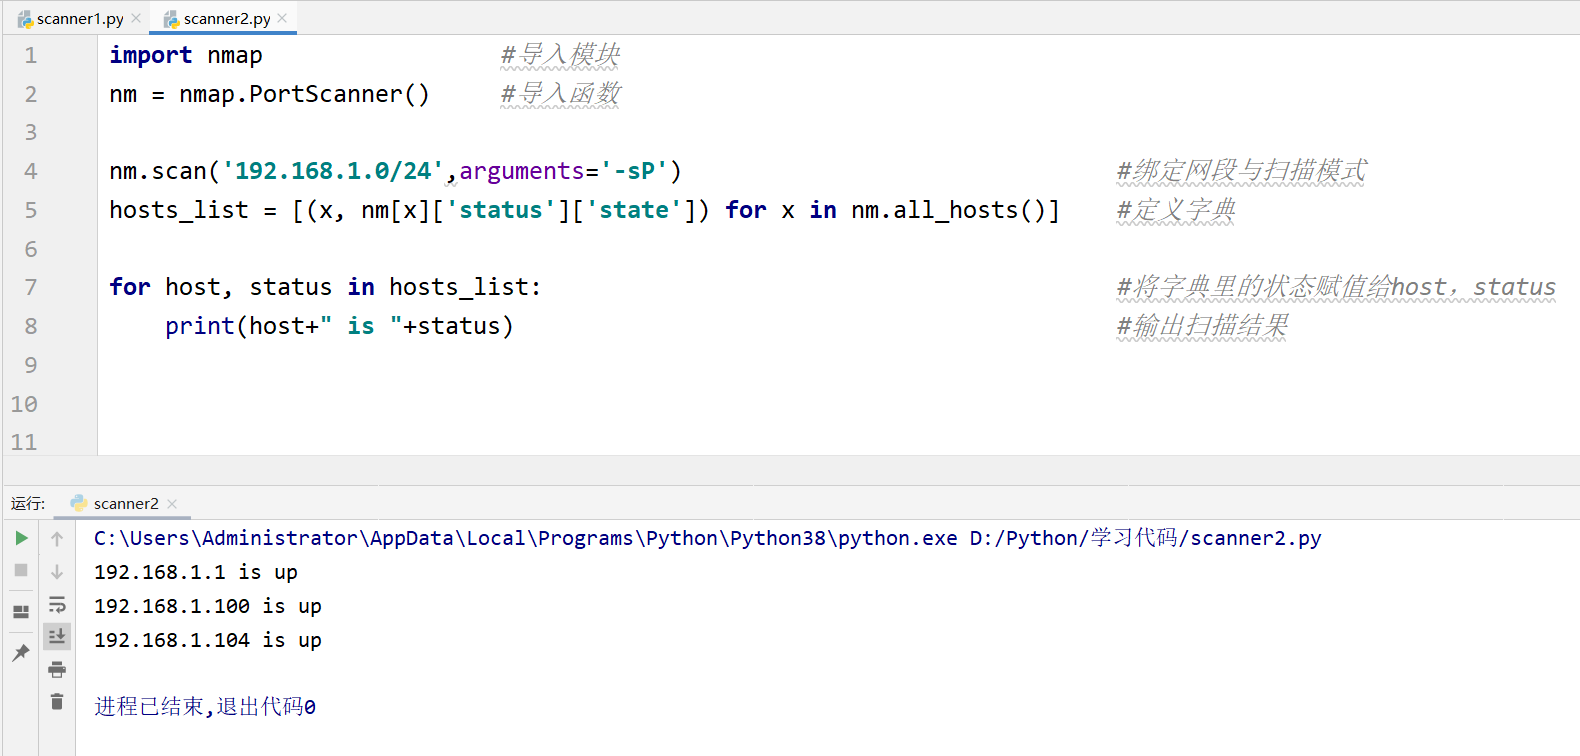Screen dimensions: 1580x756
Task: Click the comment '#输出扫描结果'
Action: point(1202,326)
